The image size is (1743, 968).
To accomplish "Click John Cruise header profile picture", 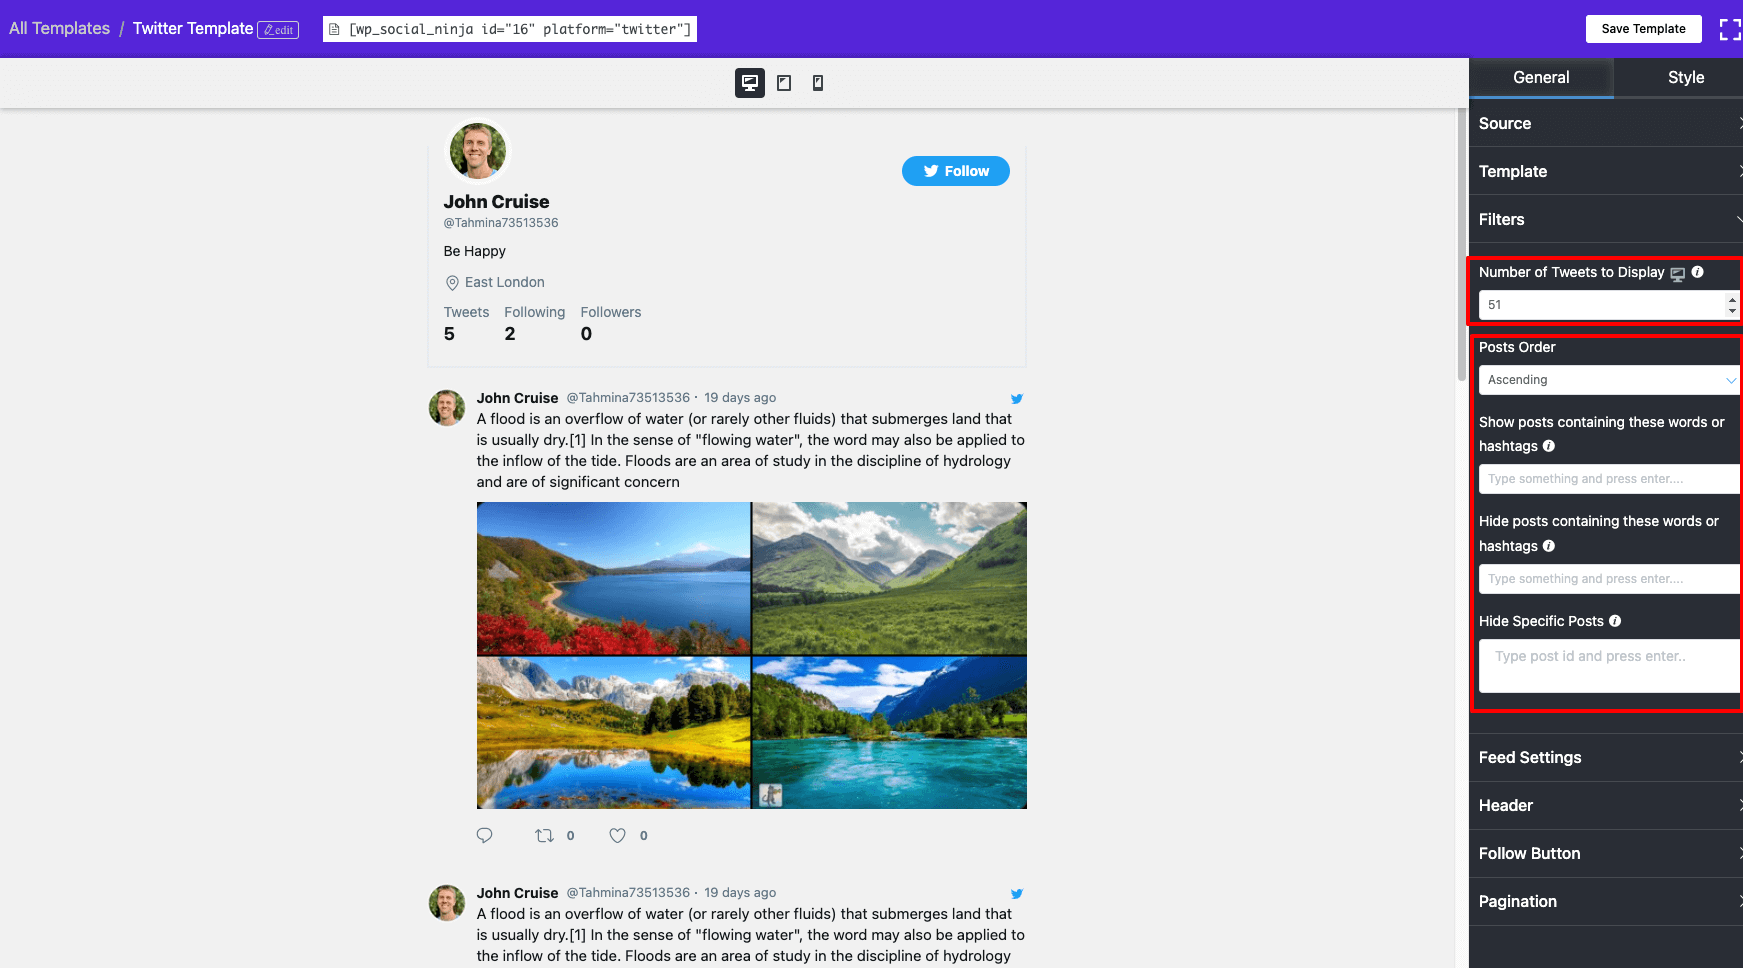I will pos(478,151).
